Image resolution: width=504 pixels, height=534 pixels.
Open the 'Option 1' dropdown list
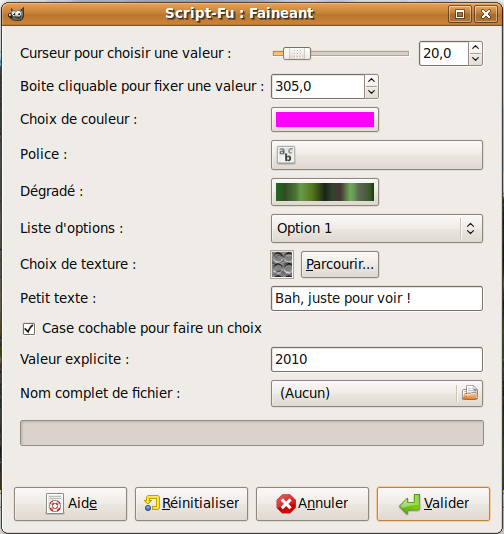point(377,229)
